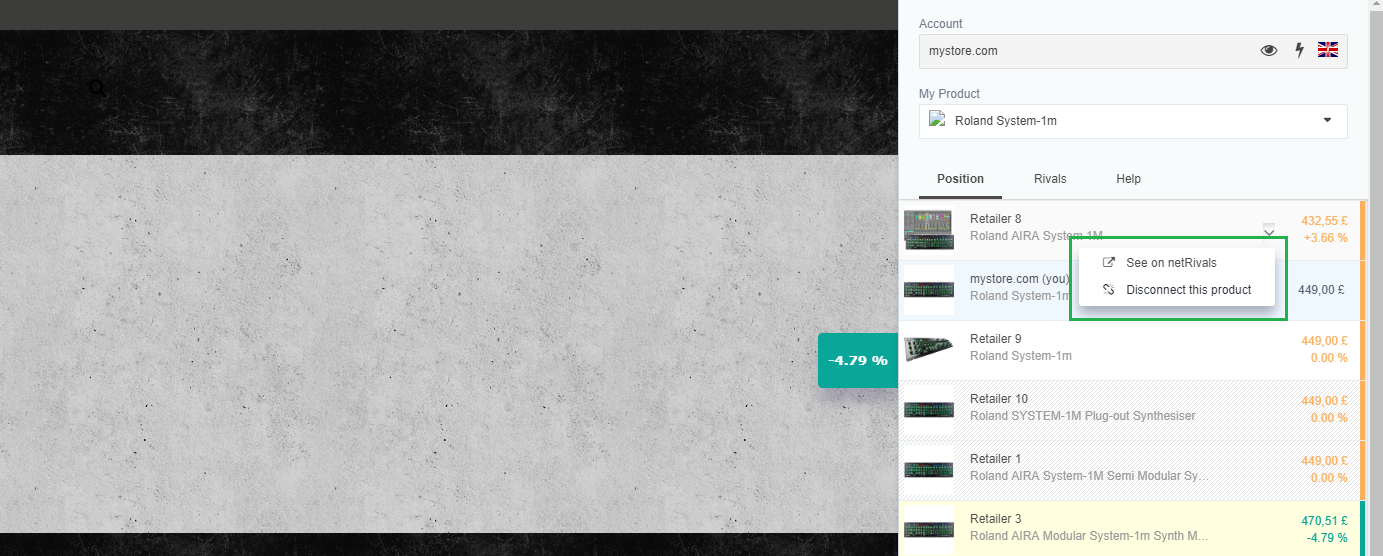Open the My Product dropdown arrow
1383x556 pixels.
pos(1327,120)
